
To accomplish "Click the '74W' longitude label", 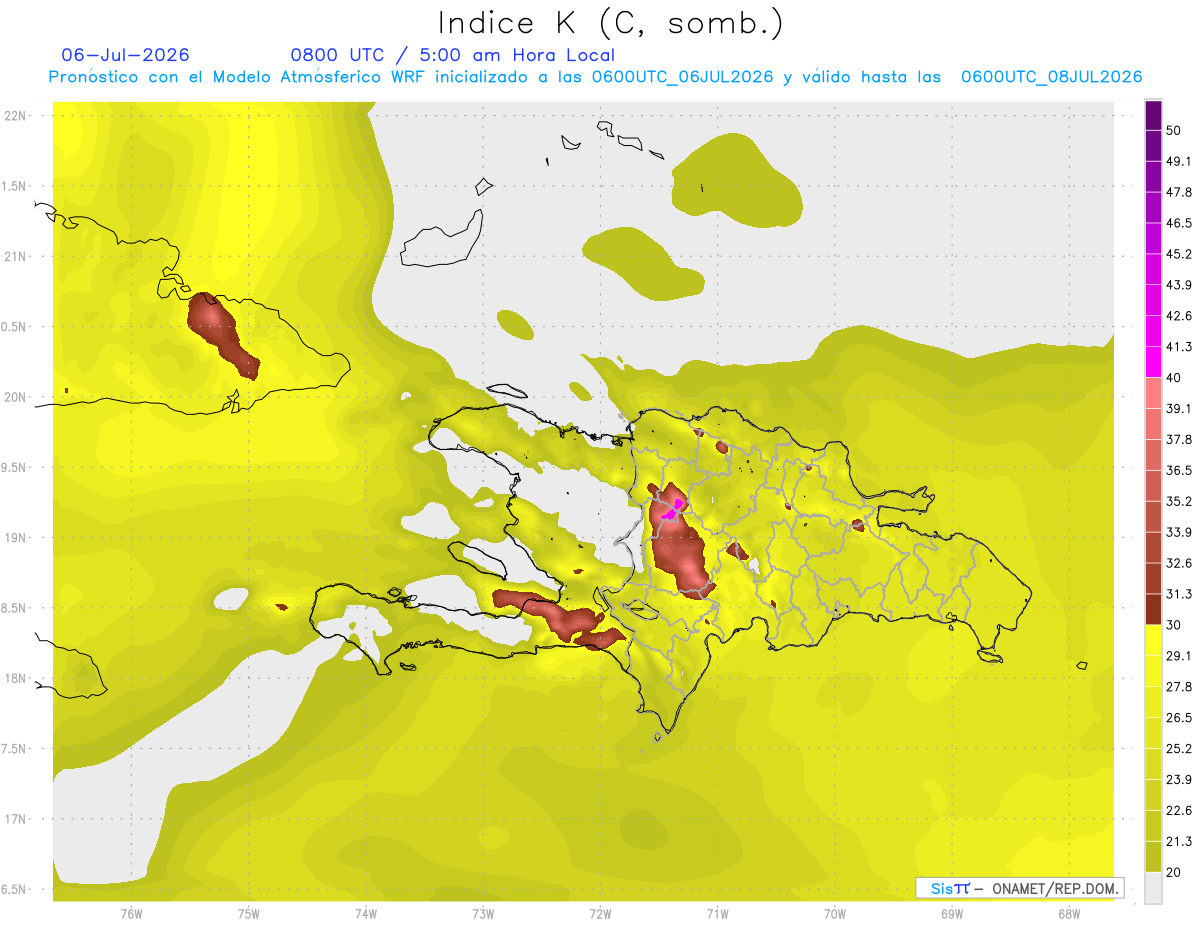I will pos(366,913).
